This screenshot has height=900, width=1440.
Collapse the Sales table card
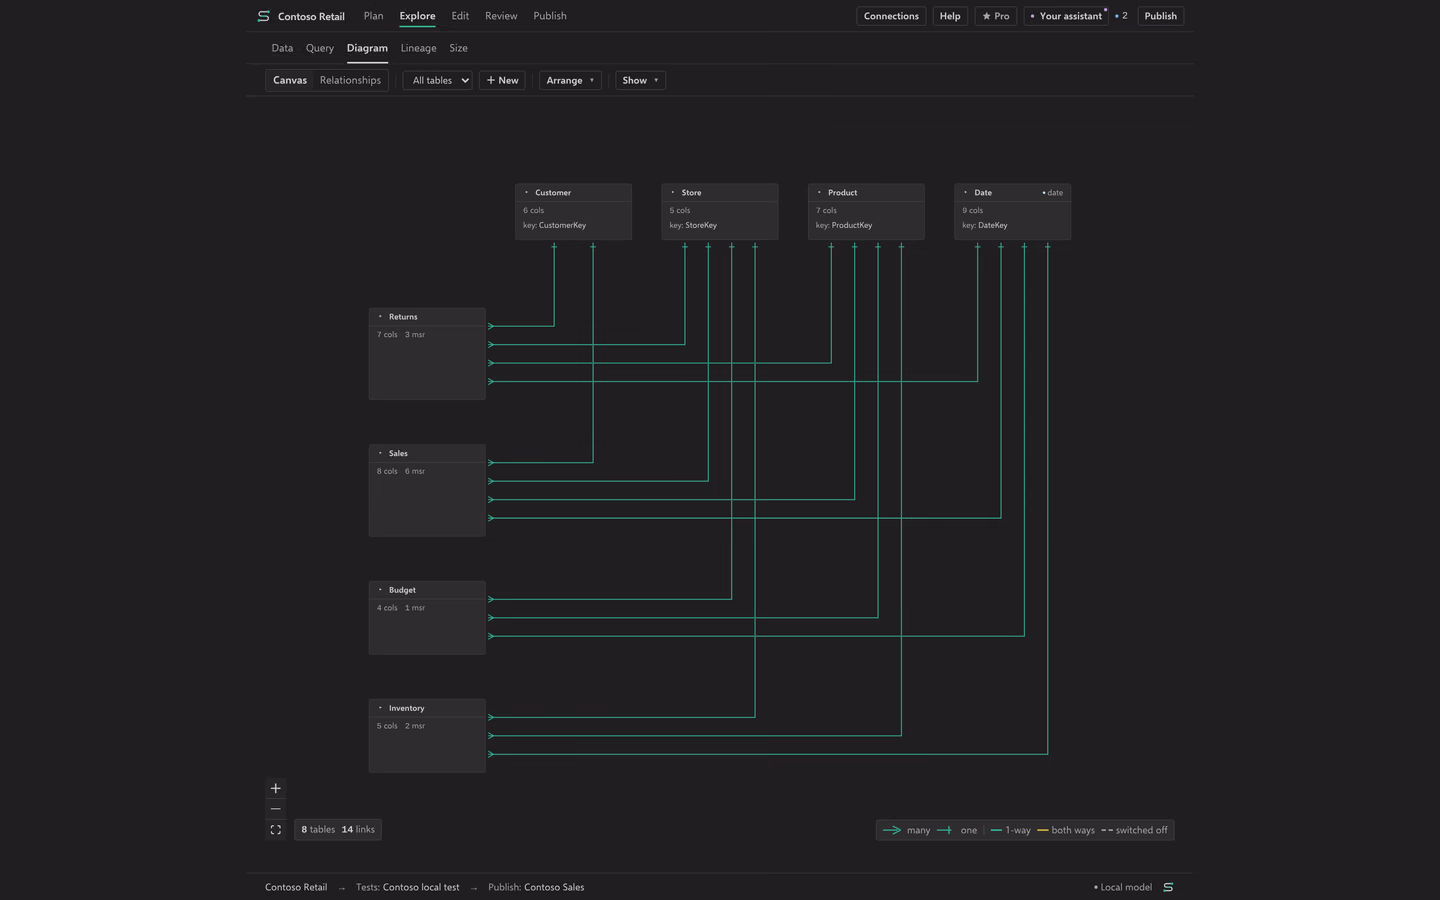coord(380,453)
